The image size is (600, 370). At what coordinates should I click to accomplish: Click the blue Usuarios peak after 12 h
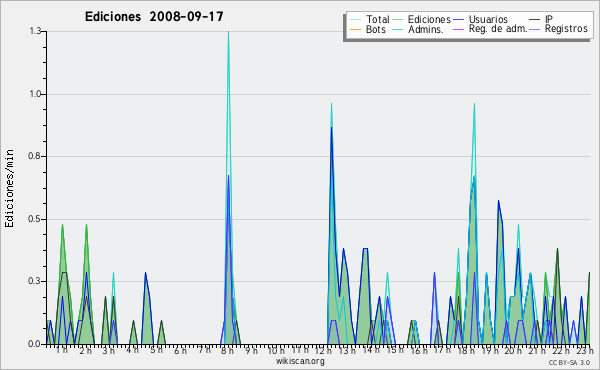point(331,128)
